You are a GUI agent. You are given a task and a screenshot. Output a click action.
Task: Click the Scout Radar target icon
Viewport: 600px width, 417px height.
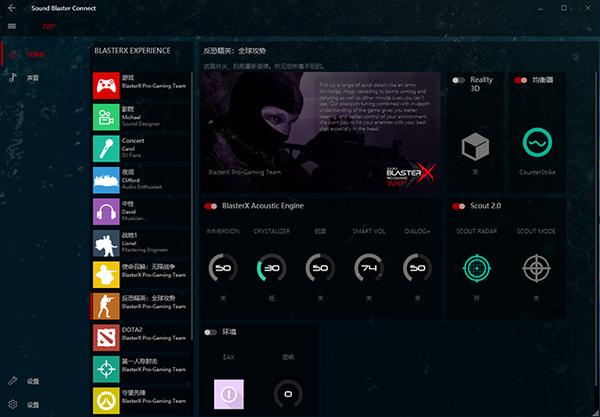pyautogui.click(x=477, y=268)
